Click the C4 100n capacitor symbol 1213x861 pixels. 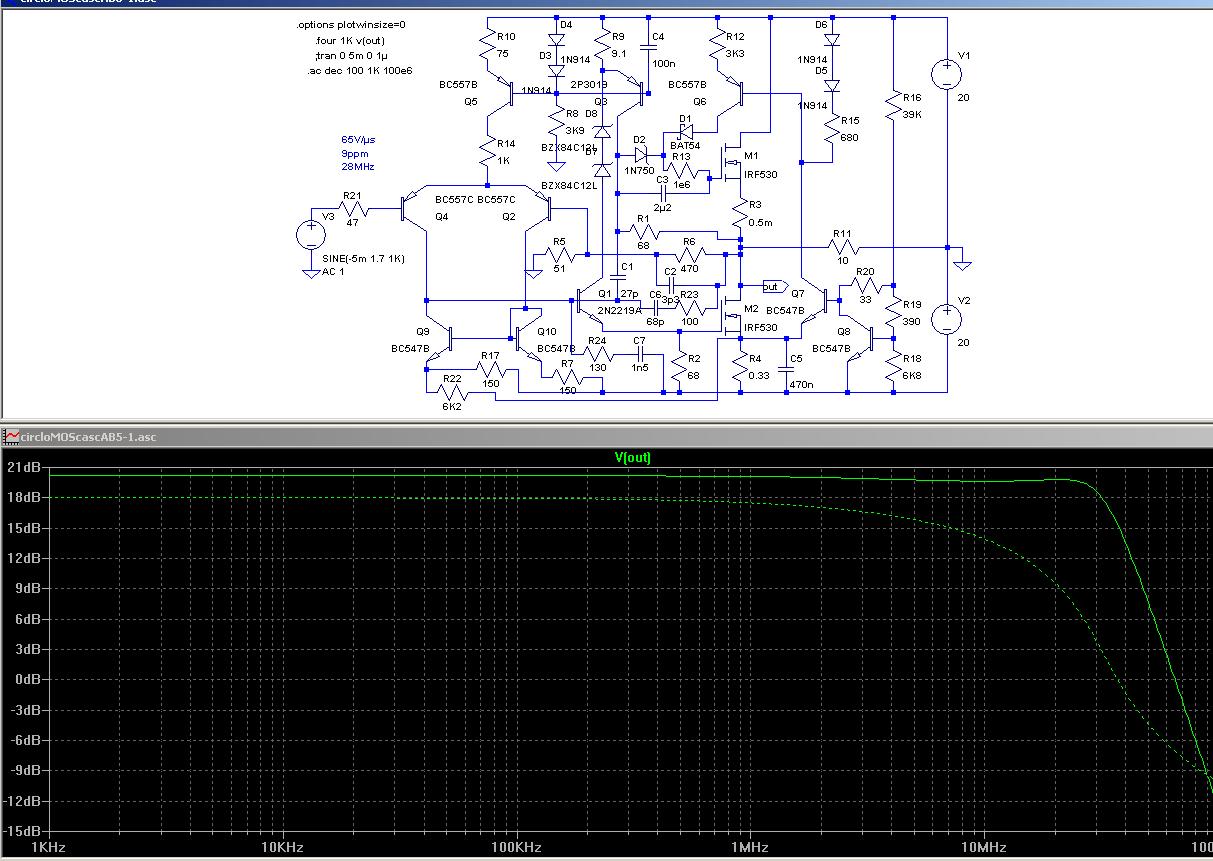pos(648,49)
